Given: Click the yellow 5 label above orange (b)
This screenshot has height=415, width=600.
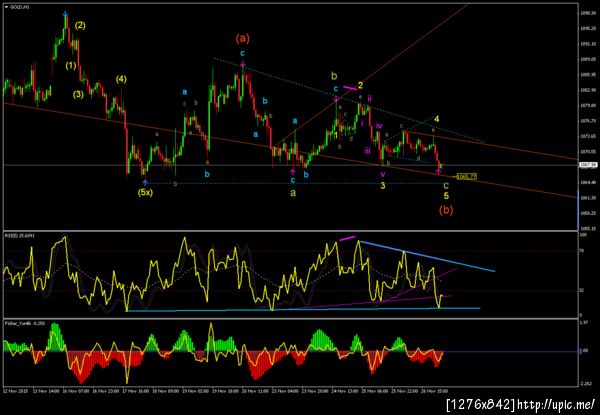Looking at the screenshot, I should click(446, 196).
